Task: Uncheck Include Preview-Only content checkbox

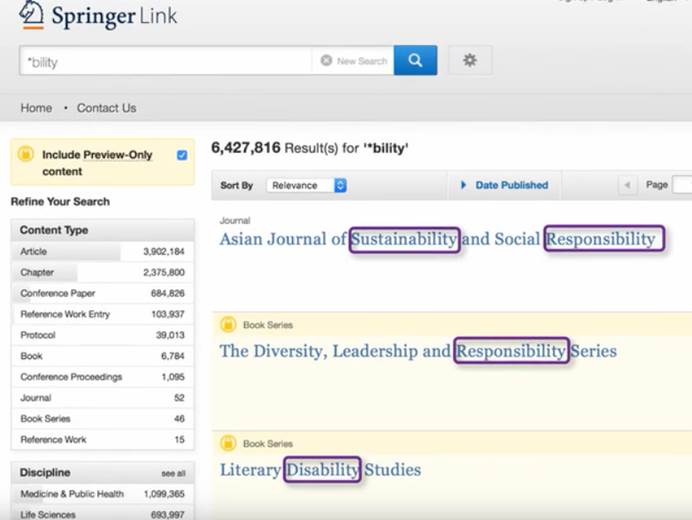Action: coord(182,155)
